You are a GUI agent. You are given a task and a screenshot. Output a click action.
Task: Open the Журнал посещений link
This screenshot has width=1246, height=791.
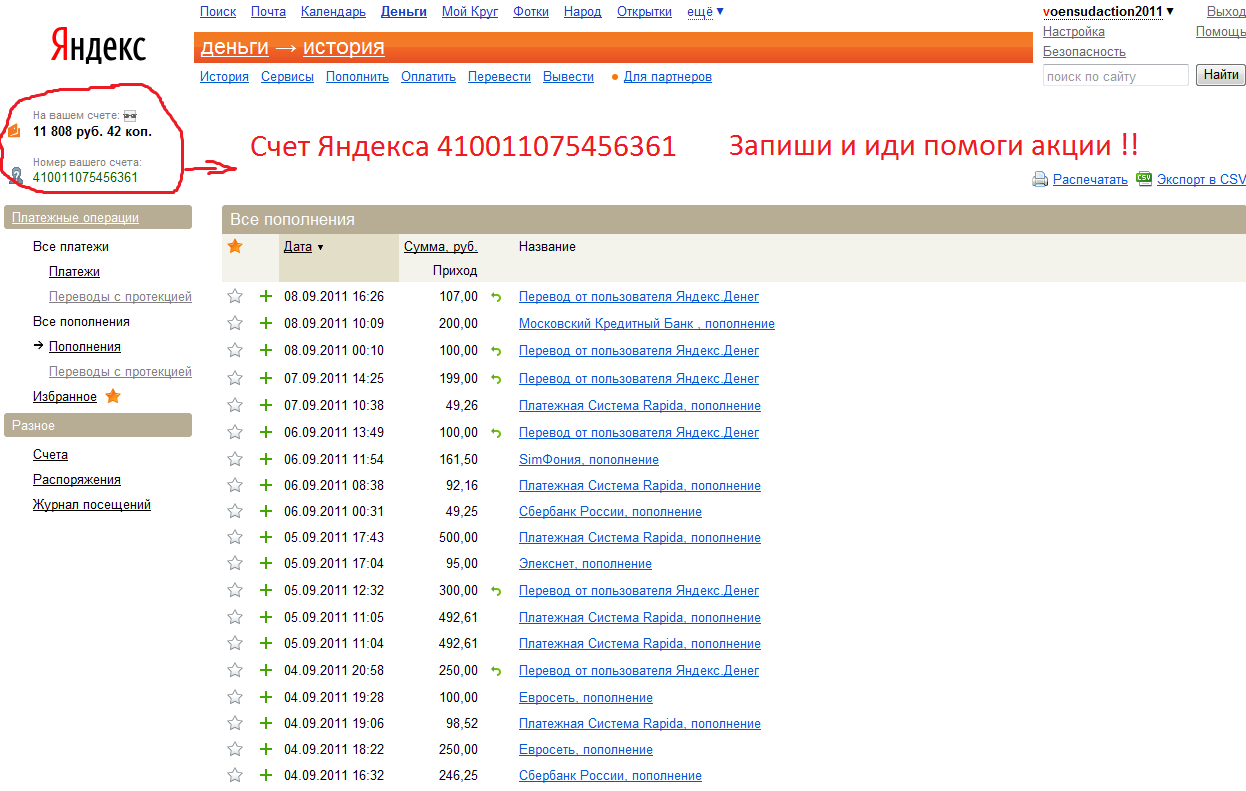click(x=92, y=505)
